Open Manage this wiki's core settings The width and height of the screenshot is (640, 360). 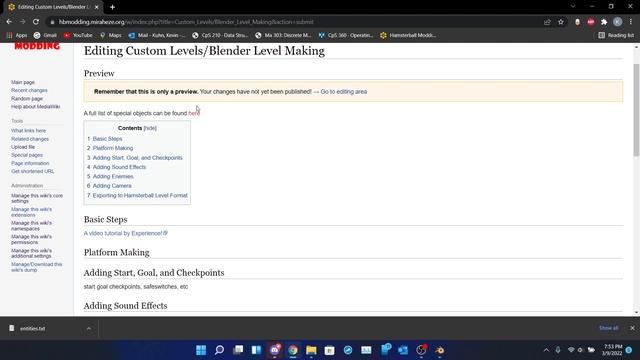(37, 198)
